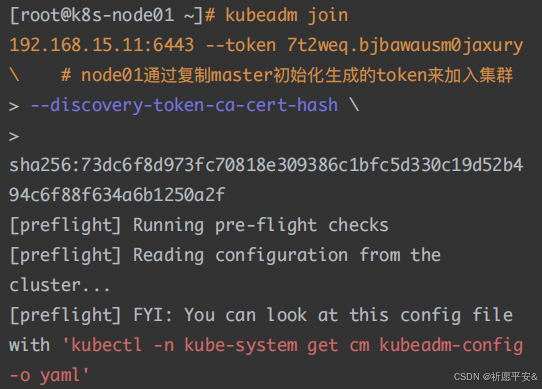The height and width of the screenshot is (389, 542).
Task: Click the -o yaml' text
Action: (x=49, y=375)
